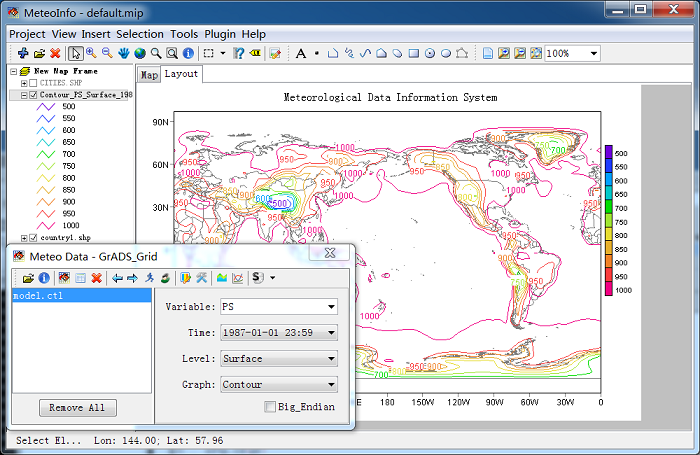
Task: Click the Open Data folder icon in main toolbar
Action: [39, 54]
